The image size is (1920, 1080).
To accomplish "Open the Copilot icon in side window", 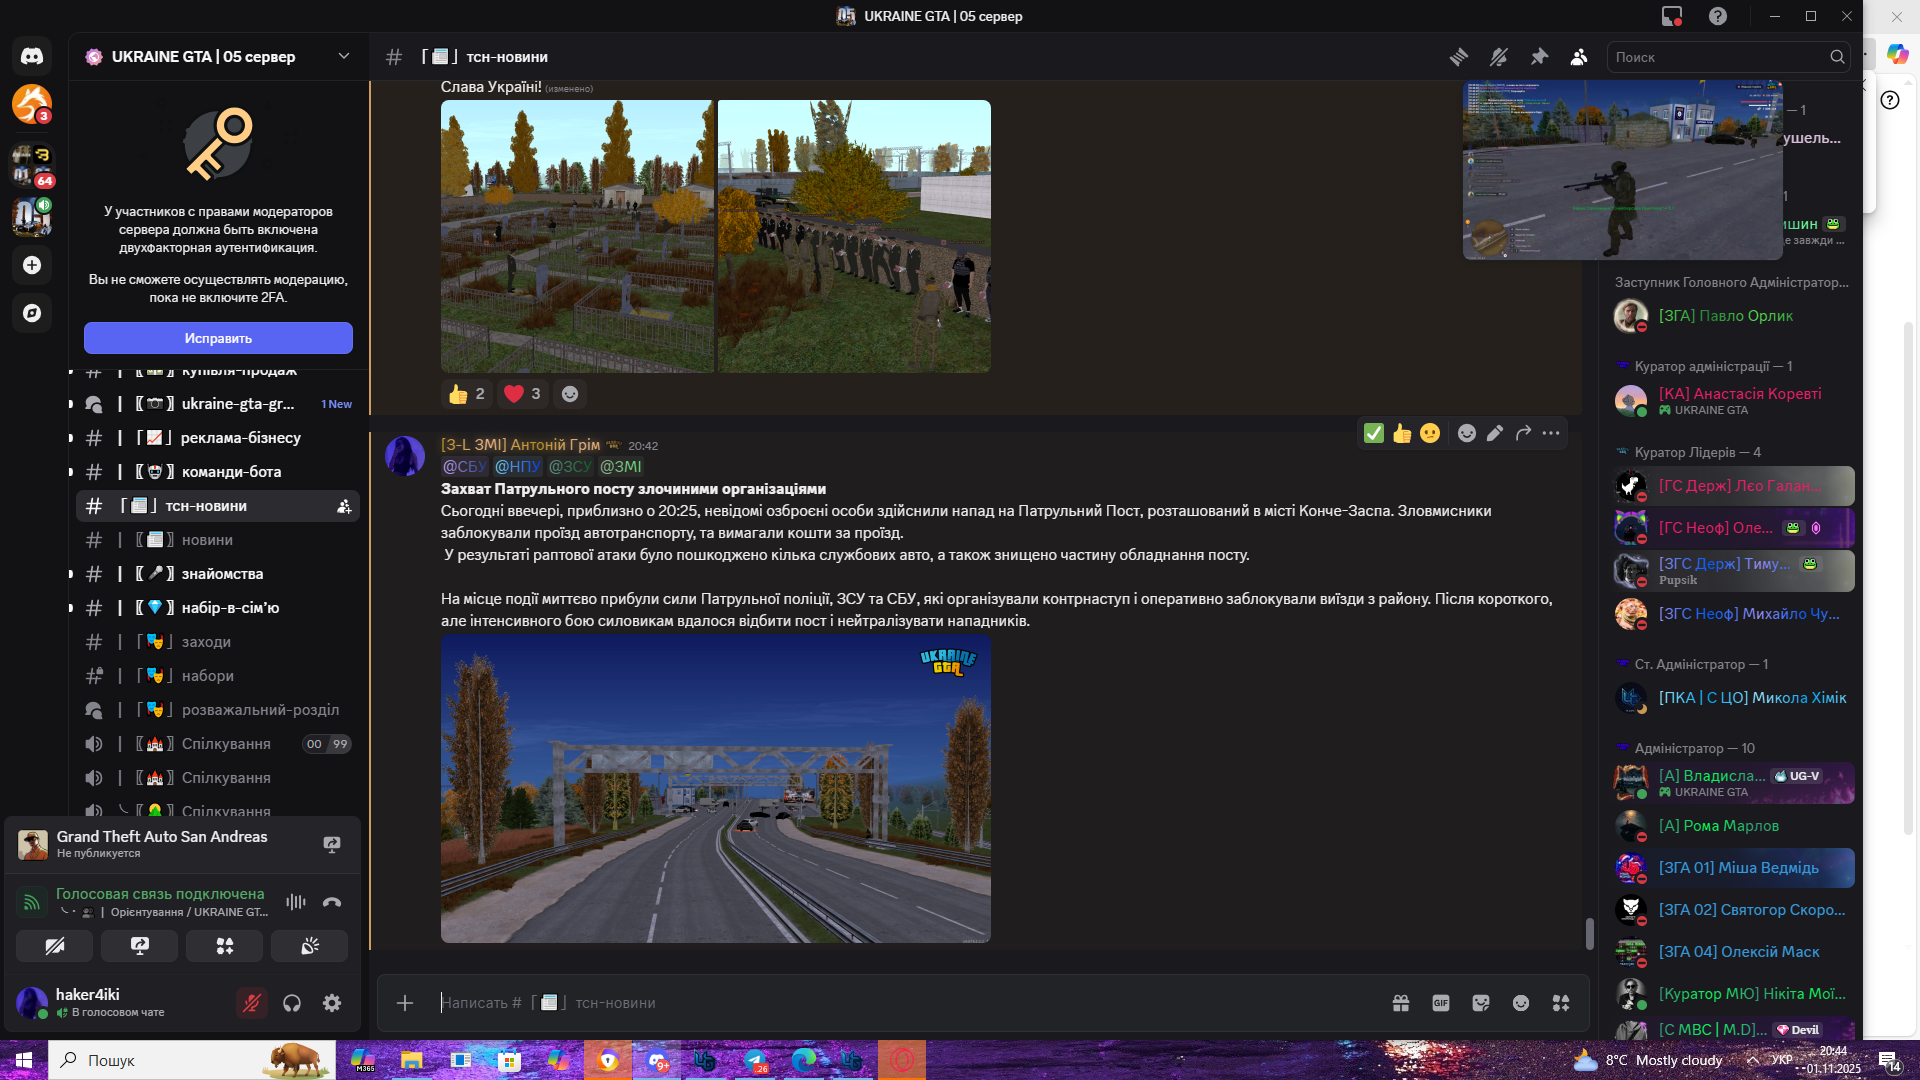I will [1897, 54].
